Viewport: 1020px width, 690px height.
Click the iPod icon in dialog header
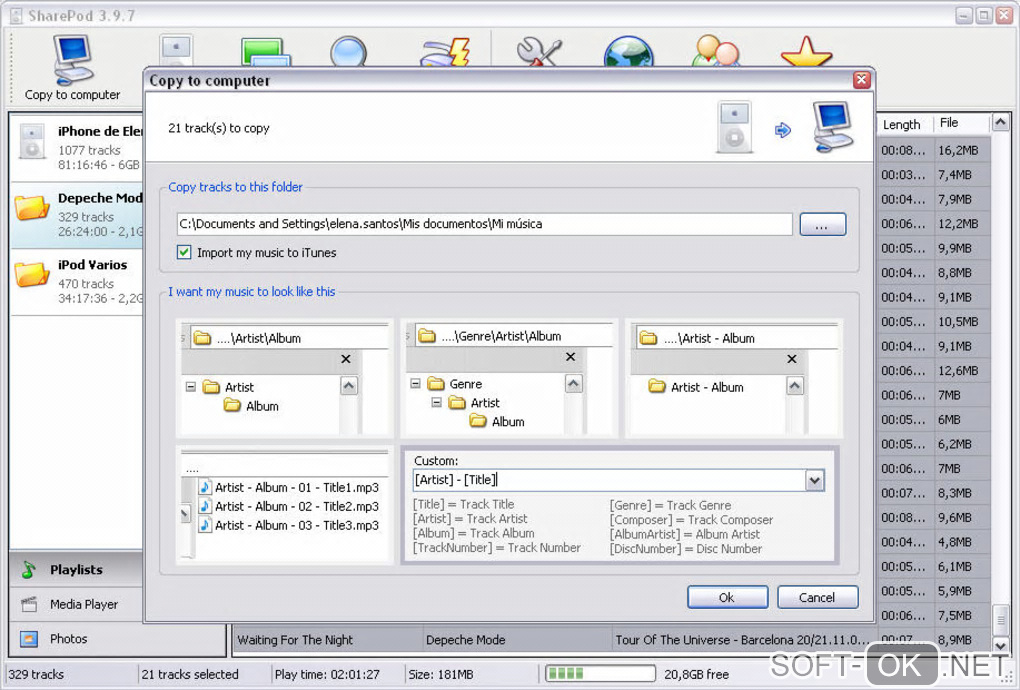click(x=734, y=127)
